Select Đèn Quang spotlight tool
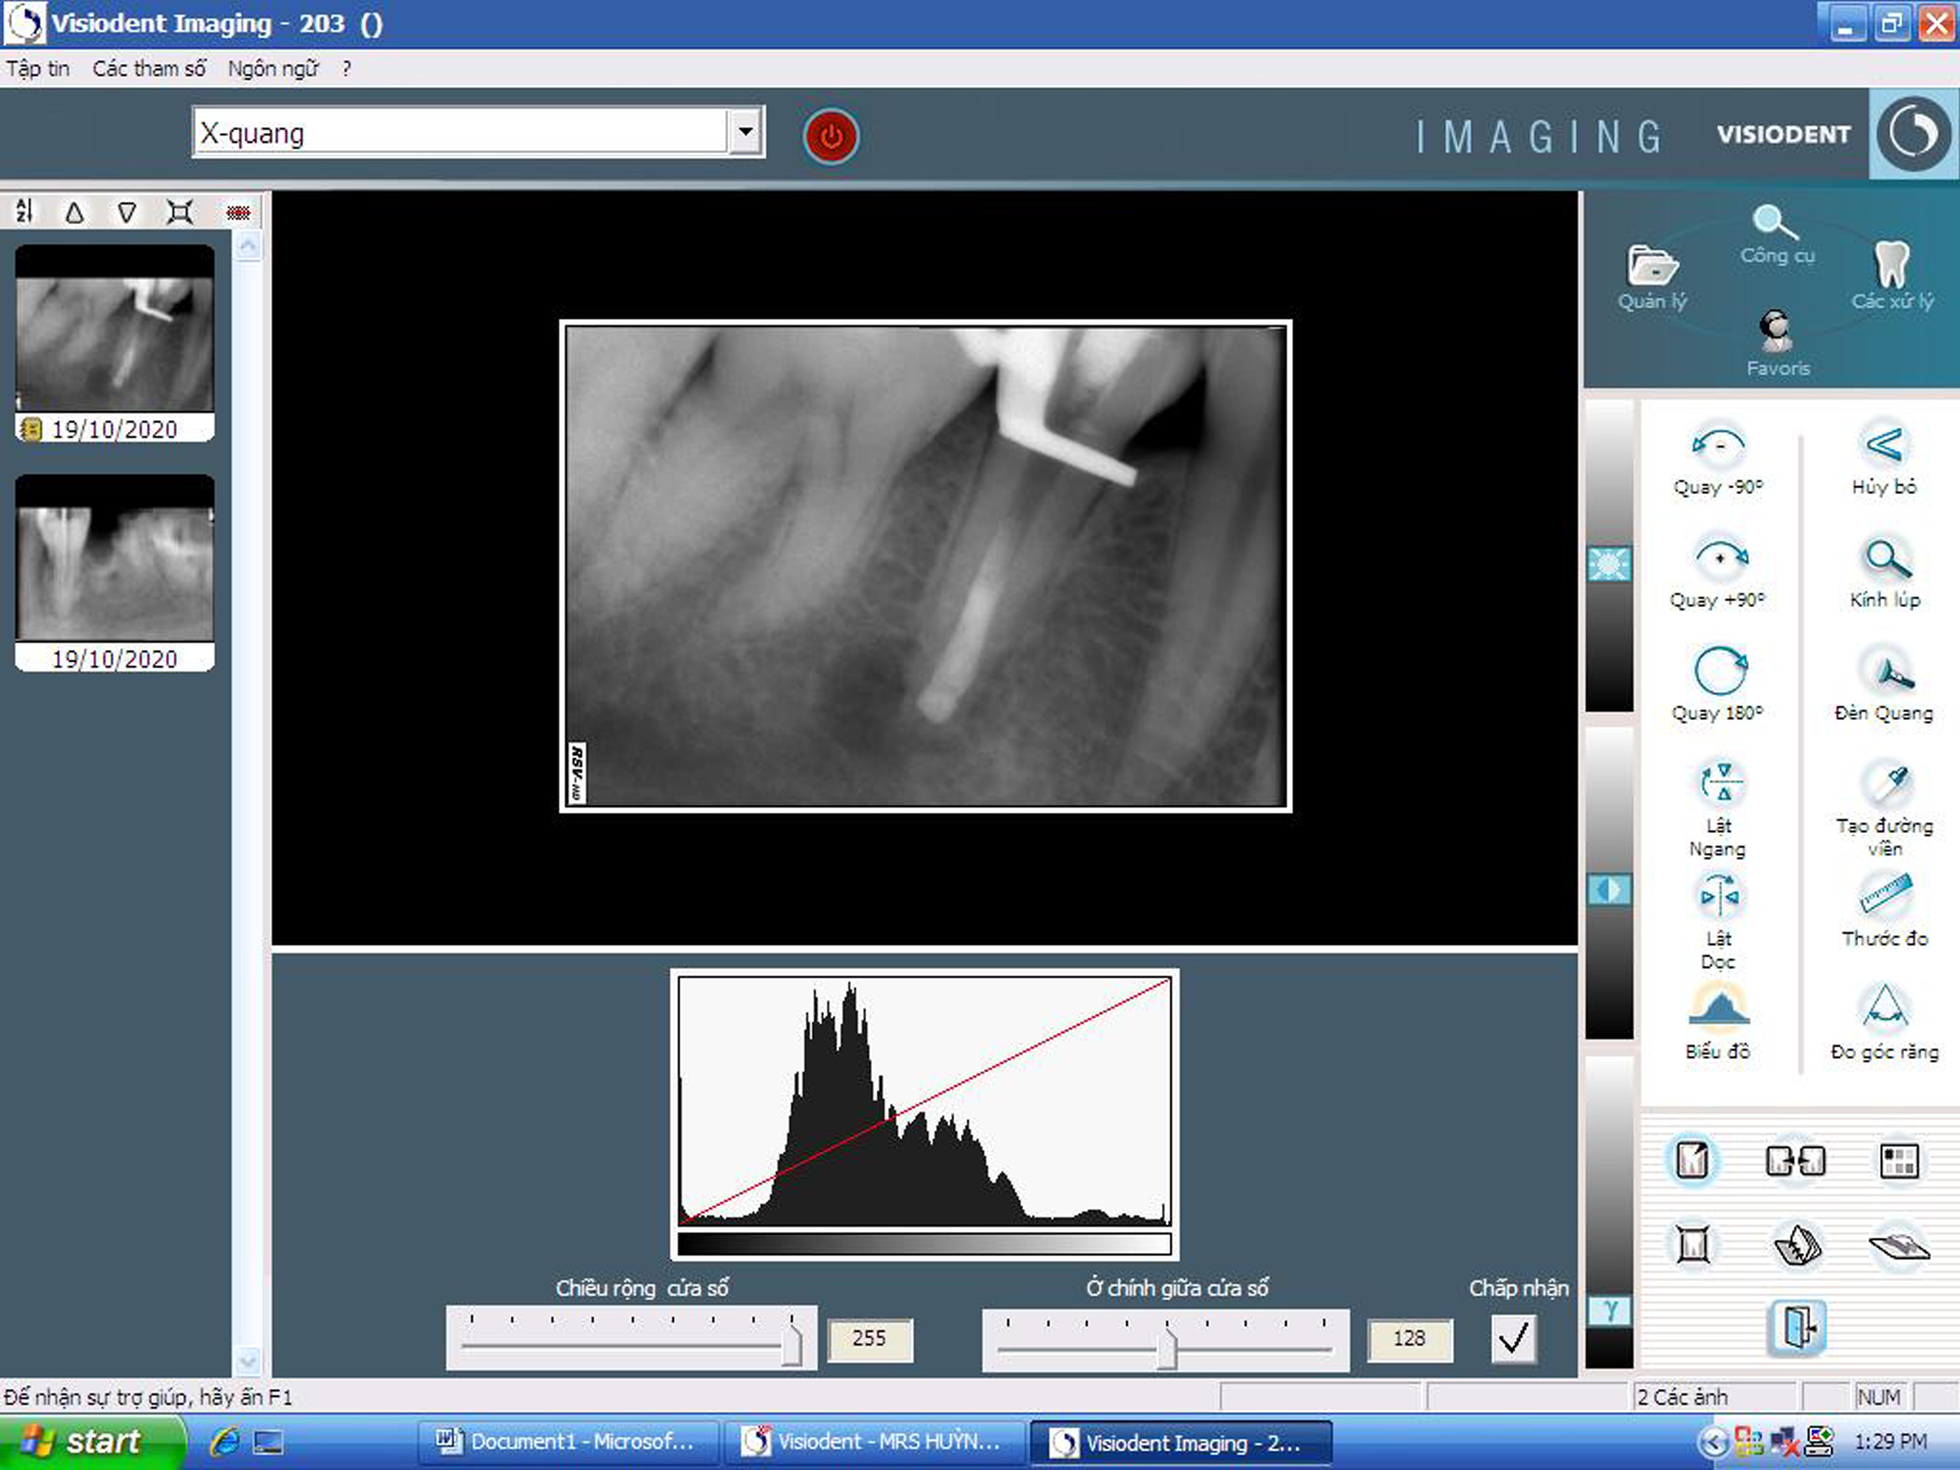Image resolution: width=1960 pixels, height=1470 pixels. (1884, 684)
